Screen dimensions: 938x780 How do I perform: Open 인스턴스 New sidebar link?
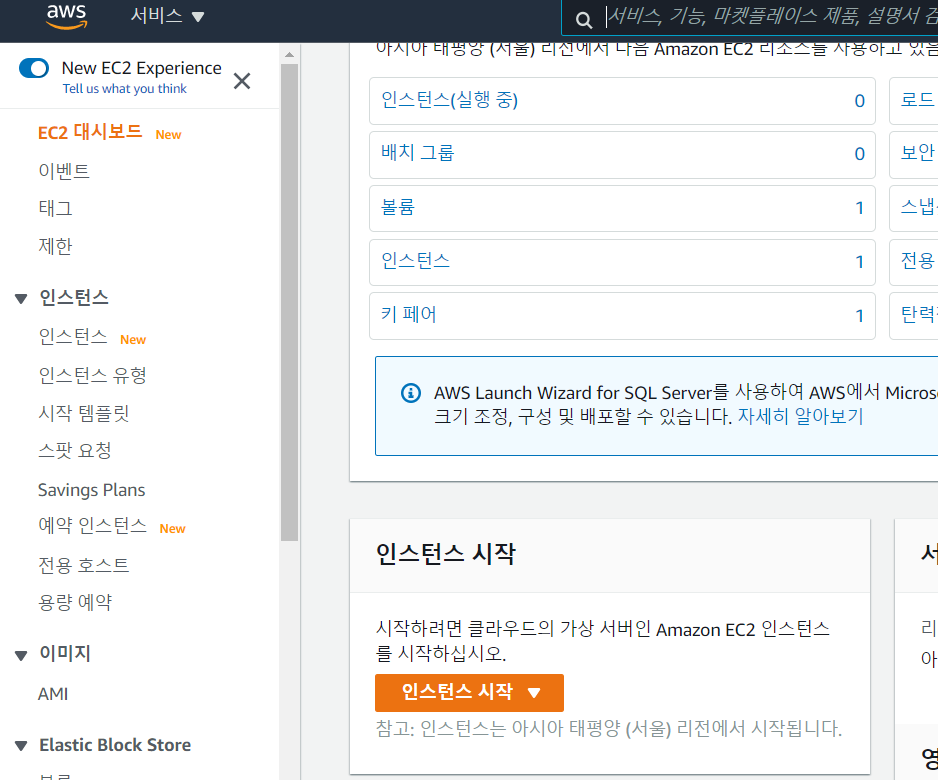[73, 337]
